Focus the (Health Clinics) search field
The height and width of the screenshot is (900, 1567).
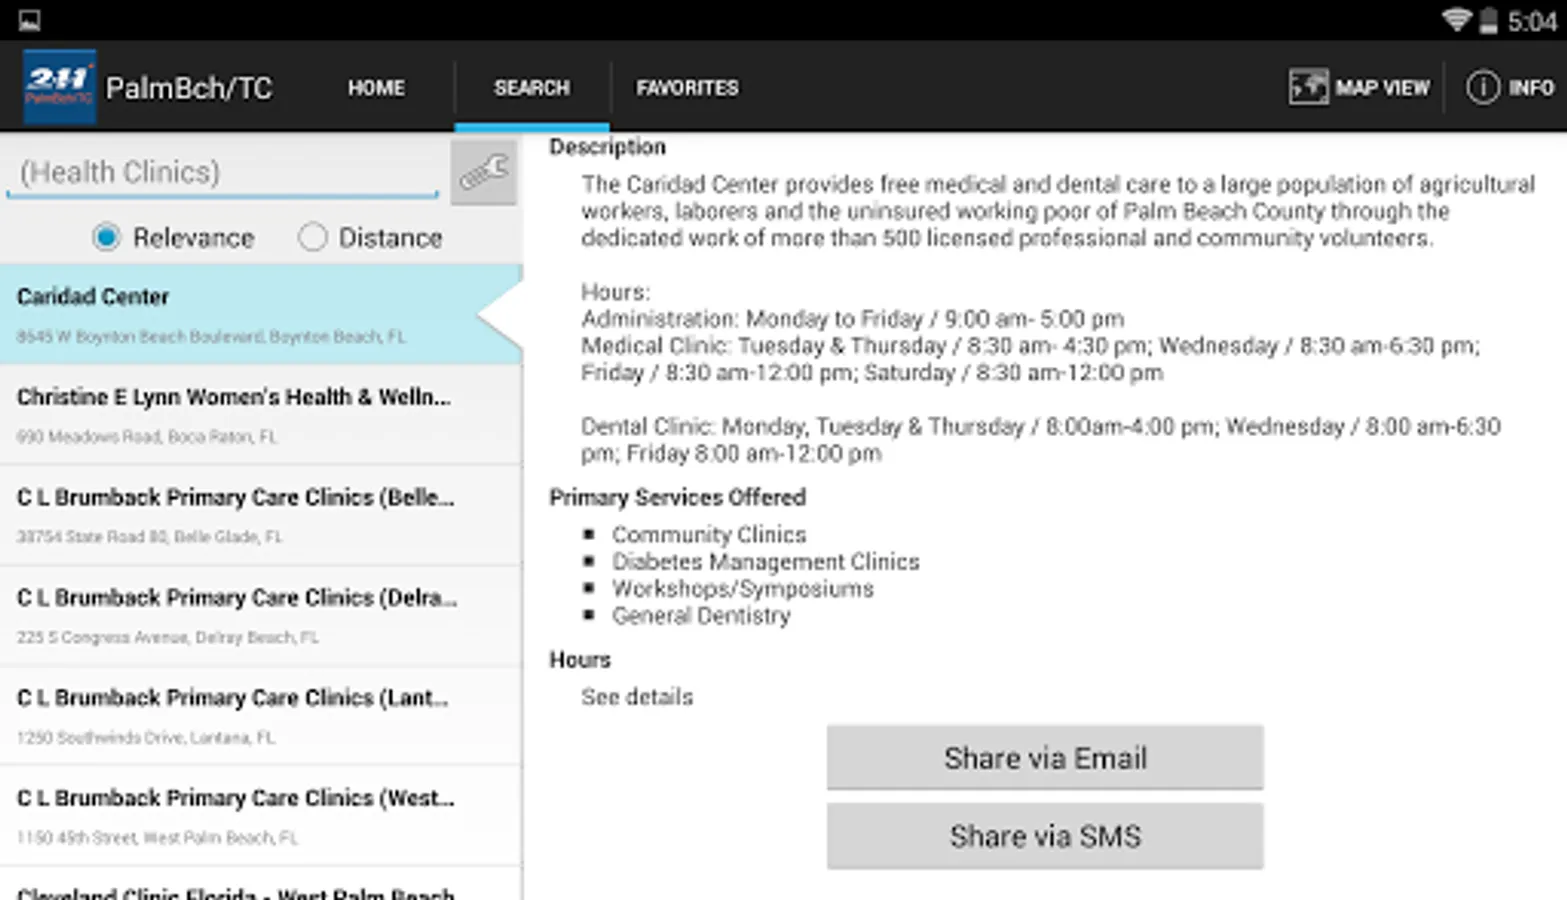223,173
